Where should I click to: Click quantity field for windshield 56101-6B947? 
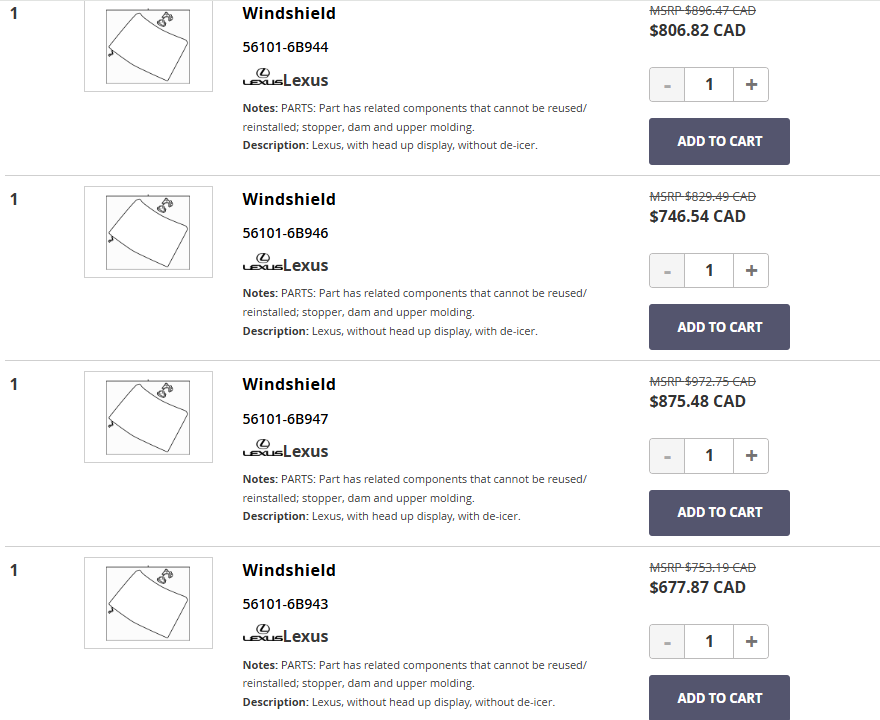tap(709, 456)
